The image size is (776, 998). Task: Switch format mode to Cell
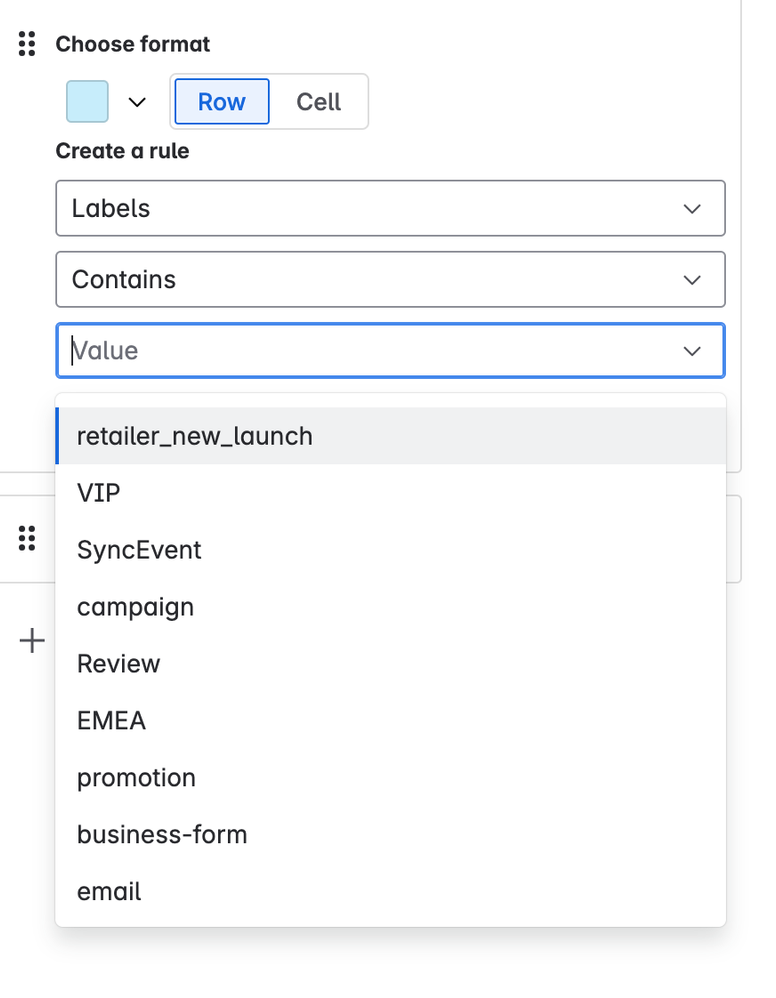click(x=318, y=102)
